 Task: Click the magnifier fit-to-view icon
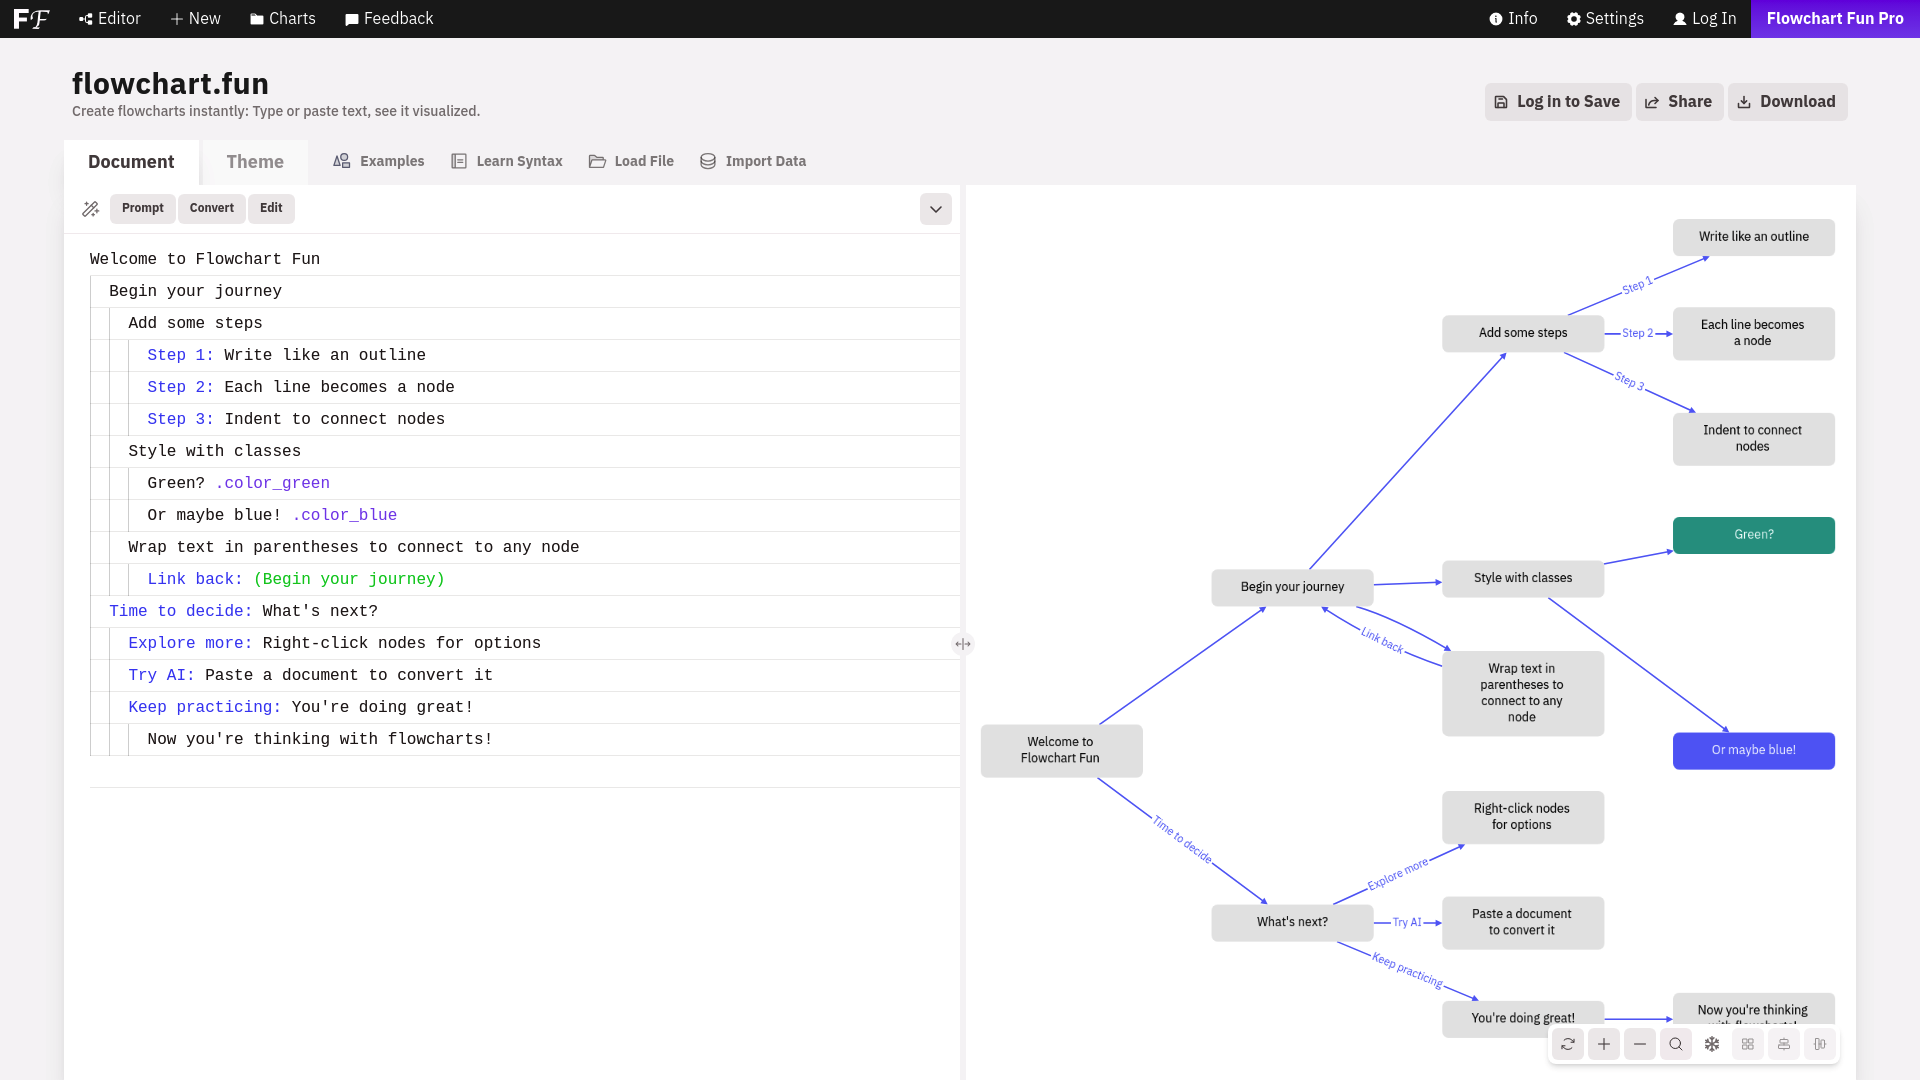point(1676,1044)
